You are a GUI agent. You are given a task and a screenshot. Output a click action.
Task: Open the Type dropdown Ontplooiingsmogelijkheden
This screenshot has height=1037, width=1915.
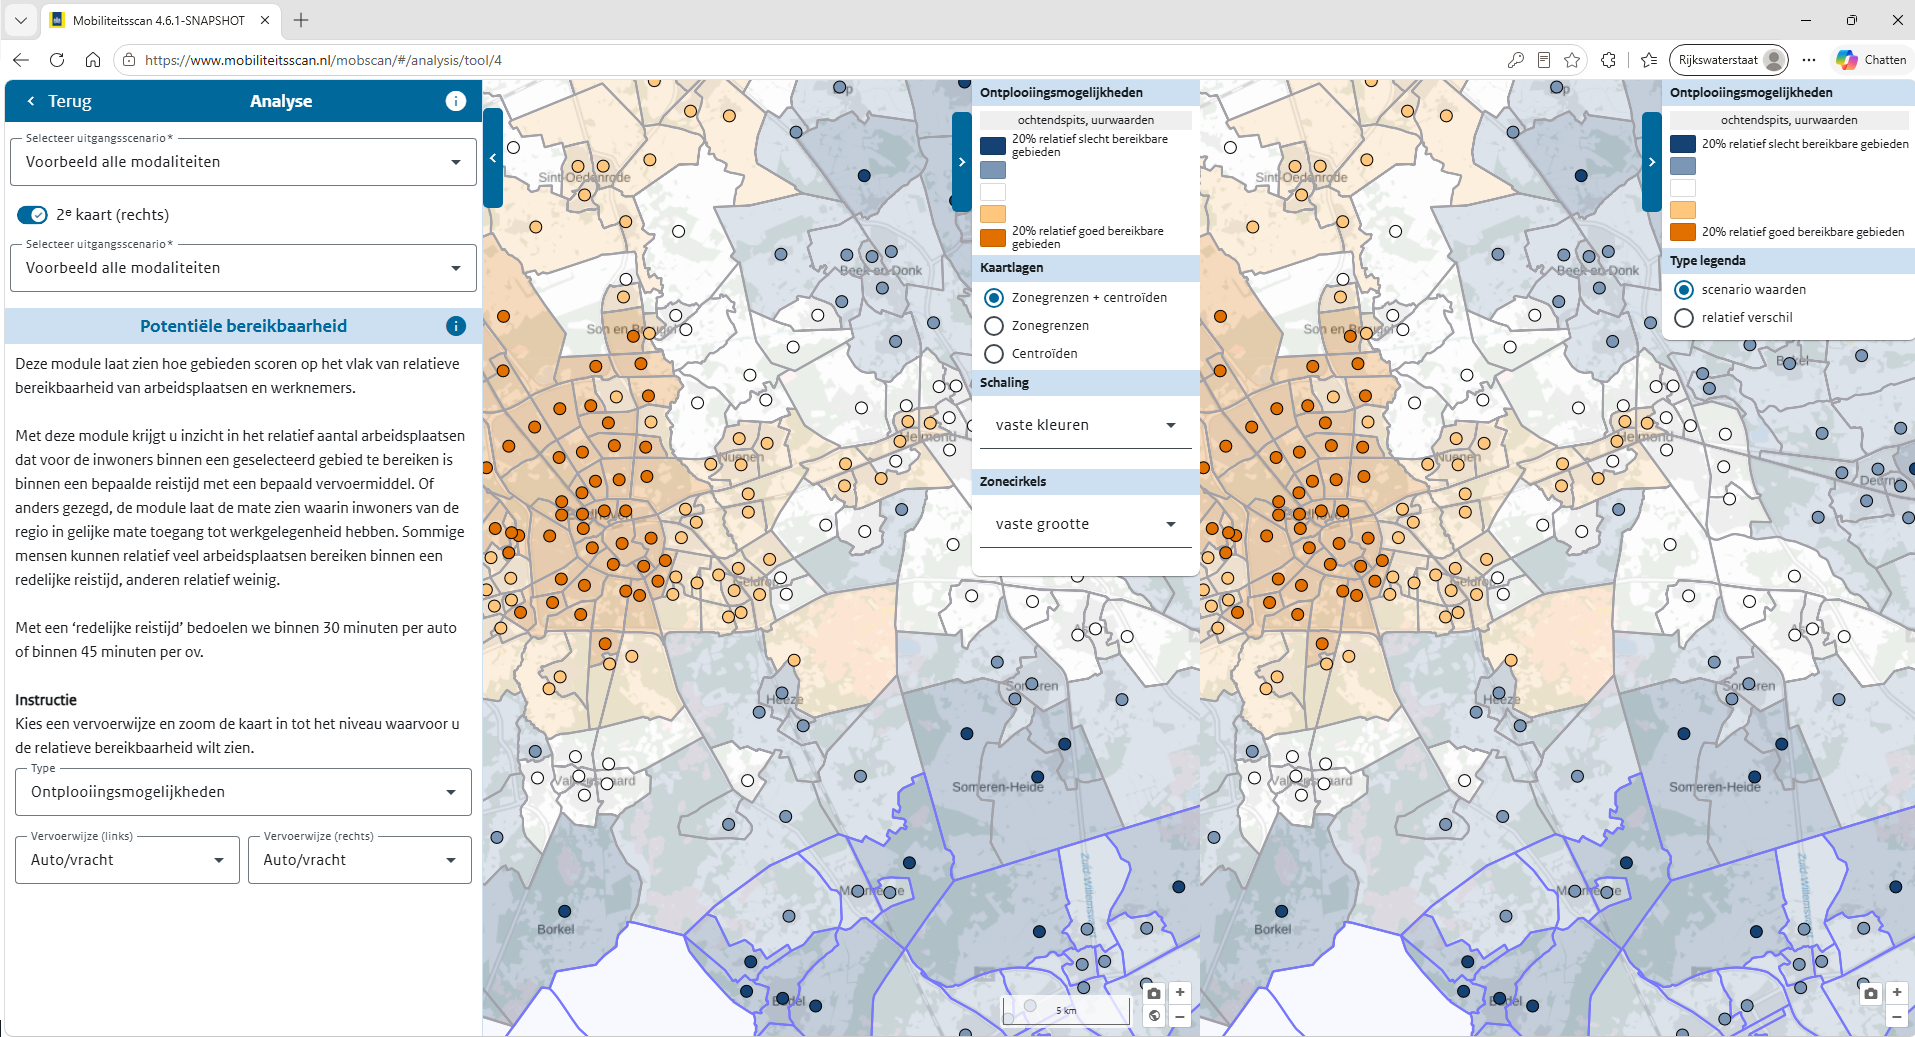[x=243, y=792]
